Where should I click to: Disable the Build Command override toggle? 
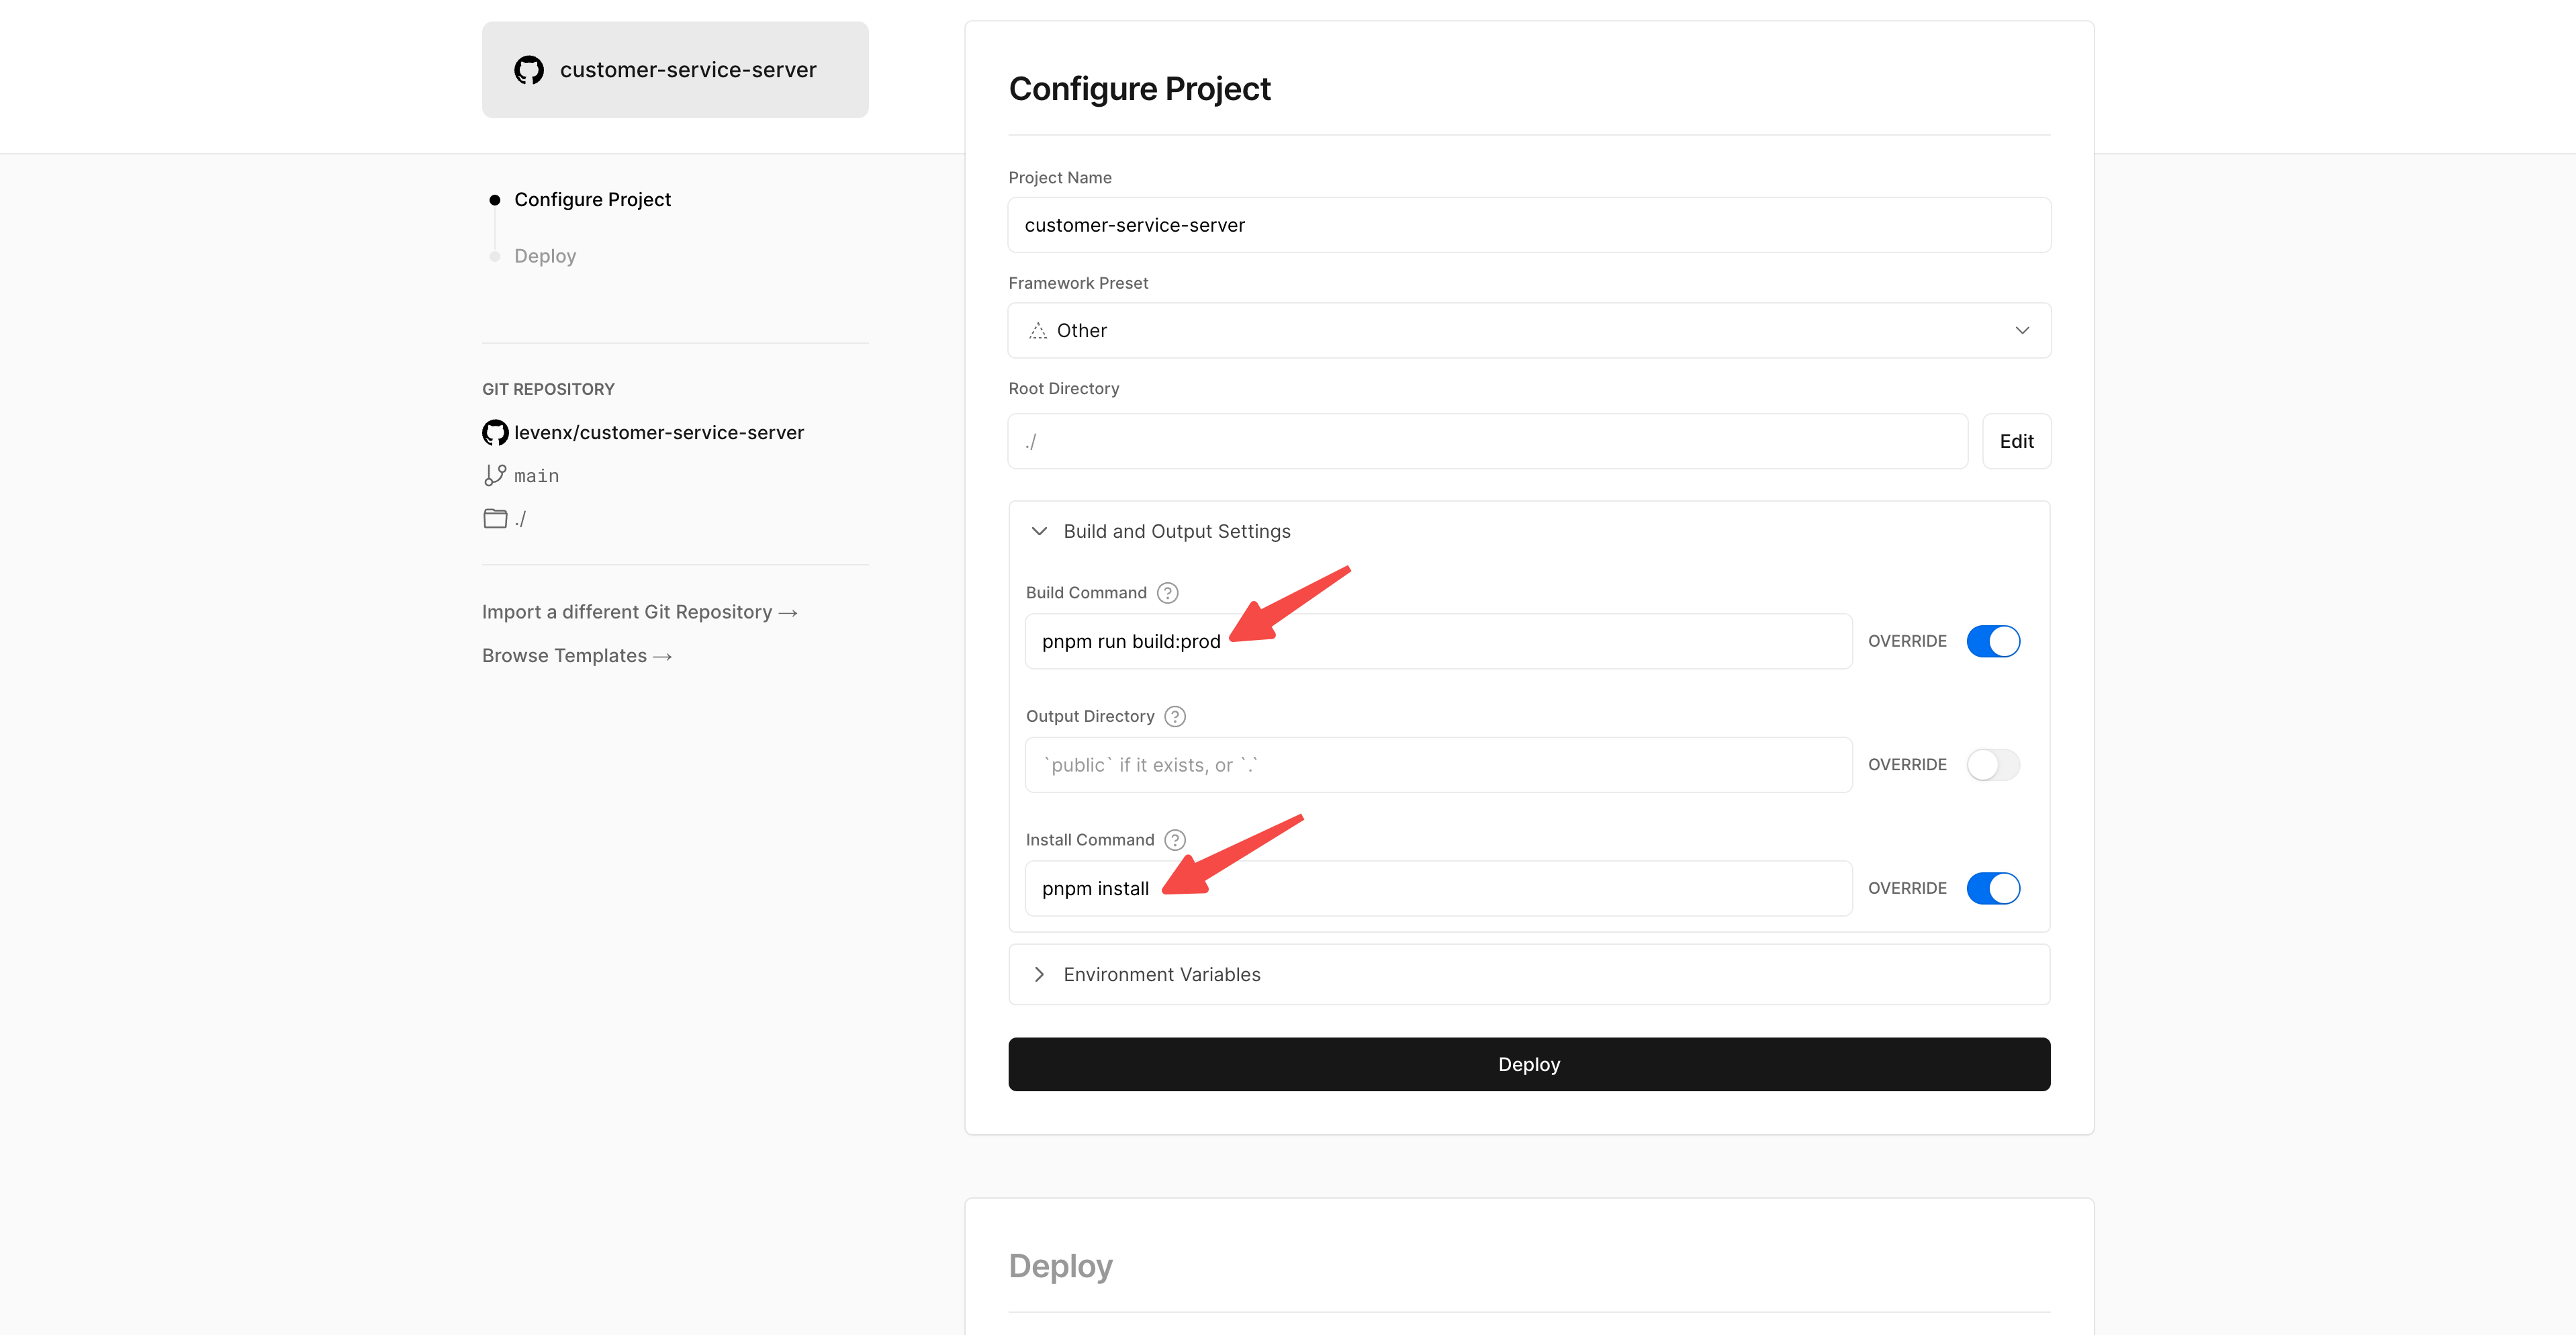click(1993, 641)
